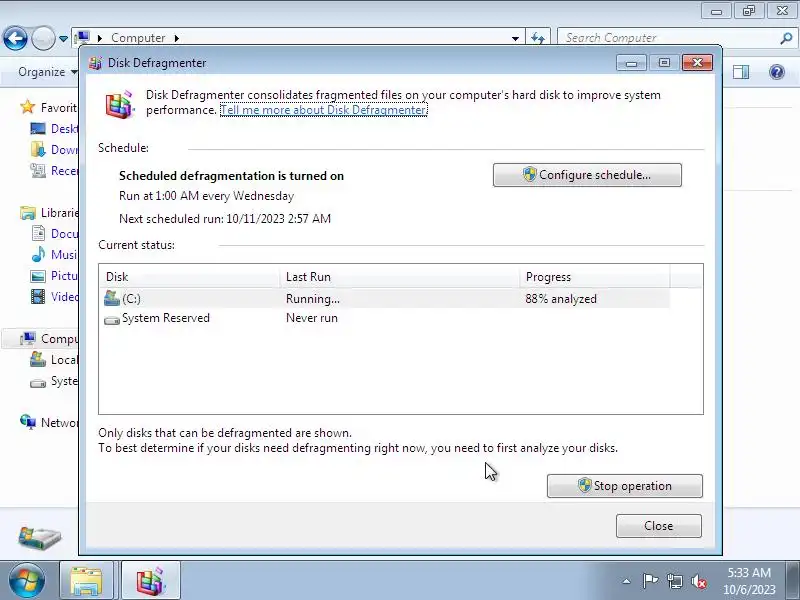Sort by the Progress column header

(x=594, y=277)
